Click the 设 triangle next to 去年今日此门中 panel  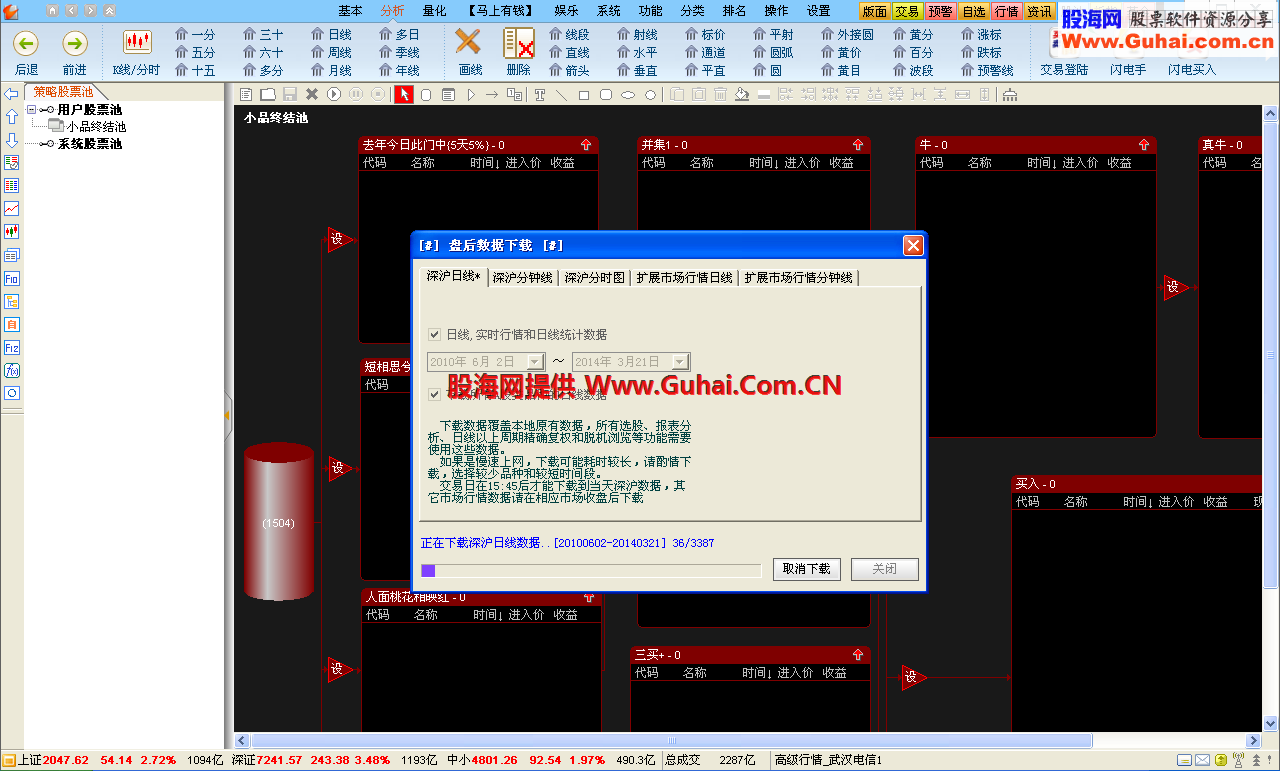tap(339, 239)
